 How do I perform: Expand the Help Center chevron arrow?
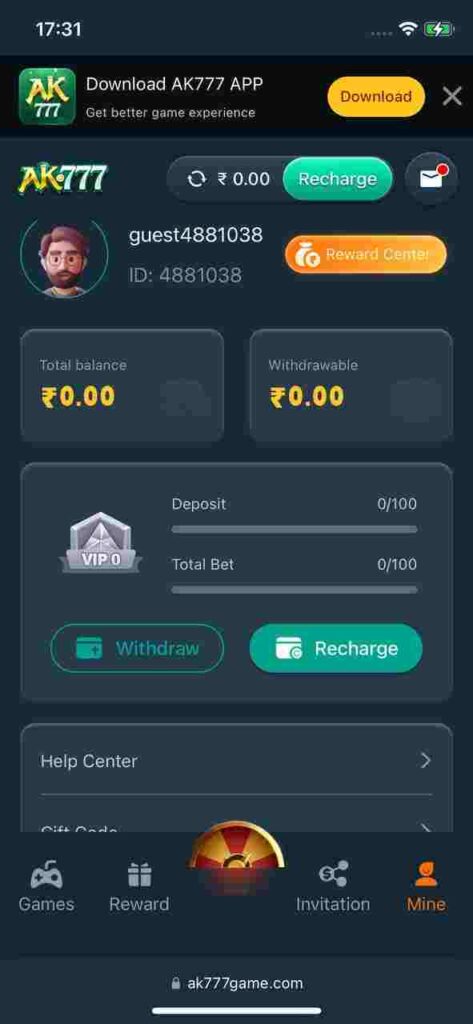pos(426,760)
